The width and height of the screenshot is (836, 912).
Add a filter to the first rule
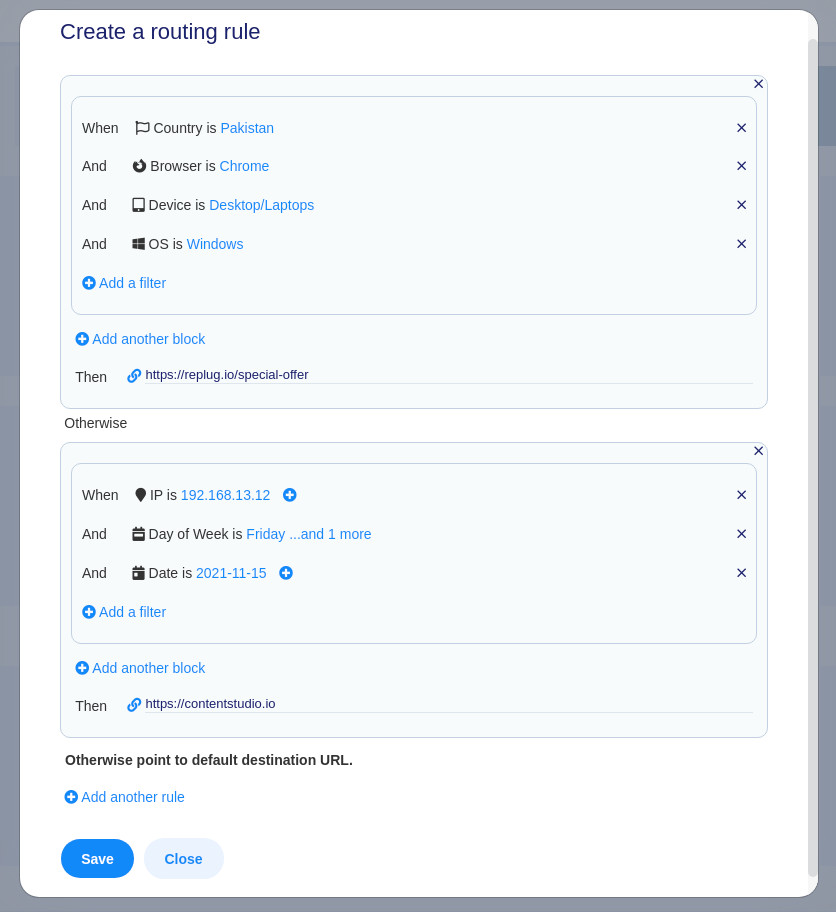124,283
